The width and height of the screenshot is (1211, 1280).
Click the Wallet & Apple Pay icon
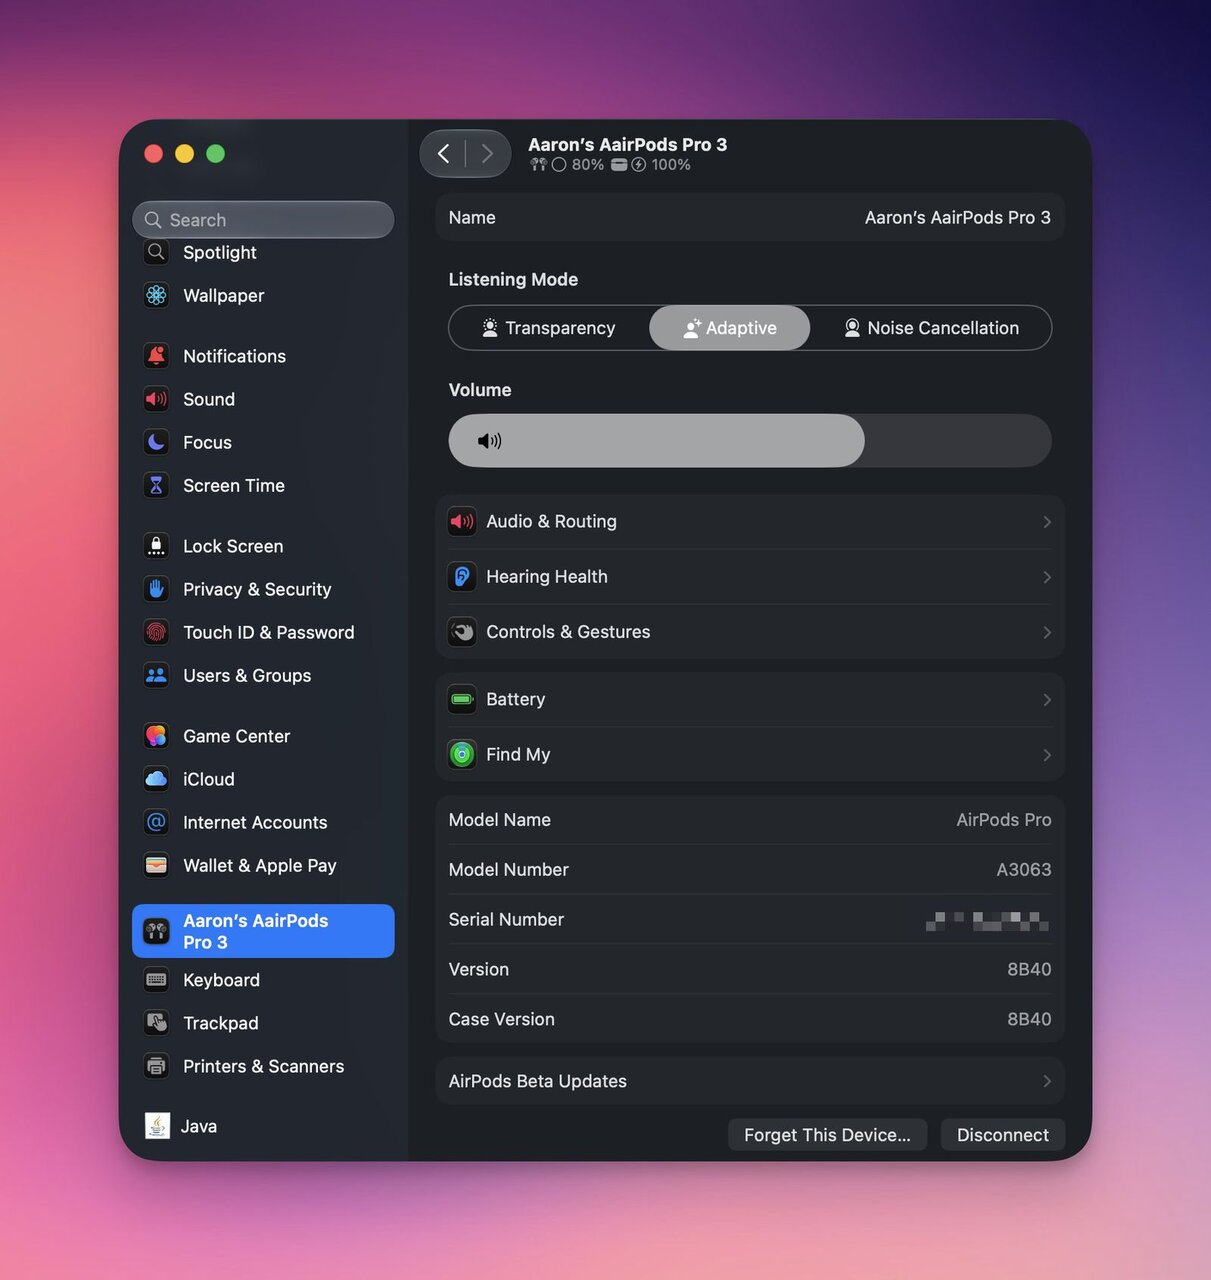click(x=156, y=865)
